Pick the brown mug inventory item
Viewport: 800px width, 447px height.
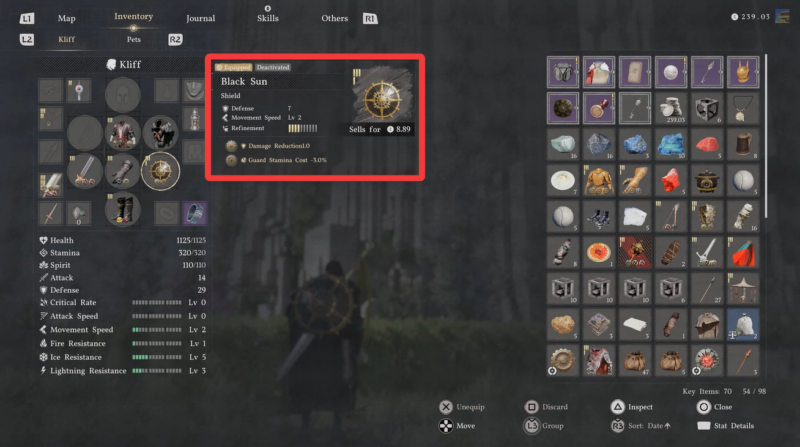742,144
